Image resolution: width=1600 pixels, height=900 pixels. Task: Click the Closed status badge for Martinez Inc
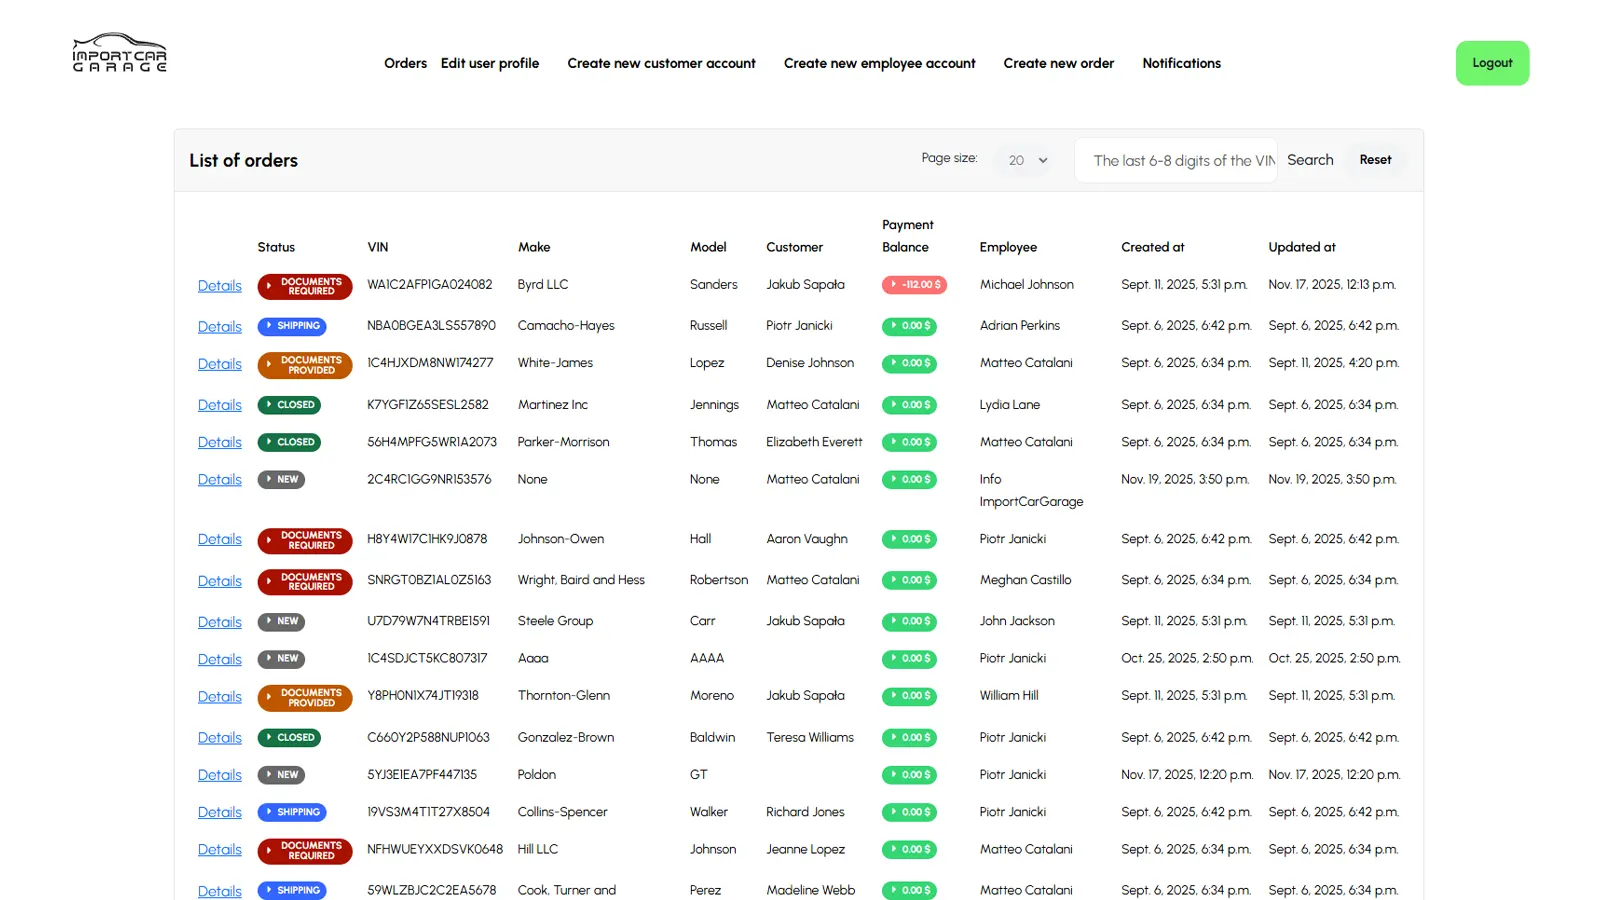coord(289,405)
